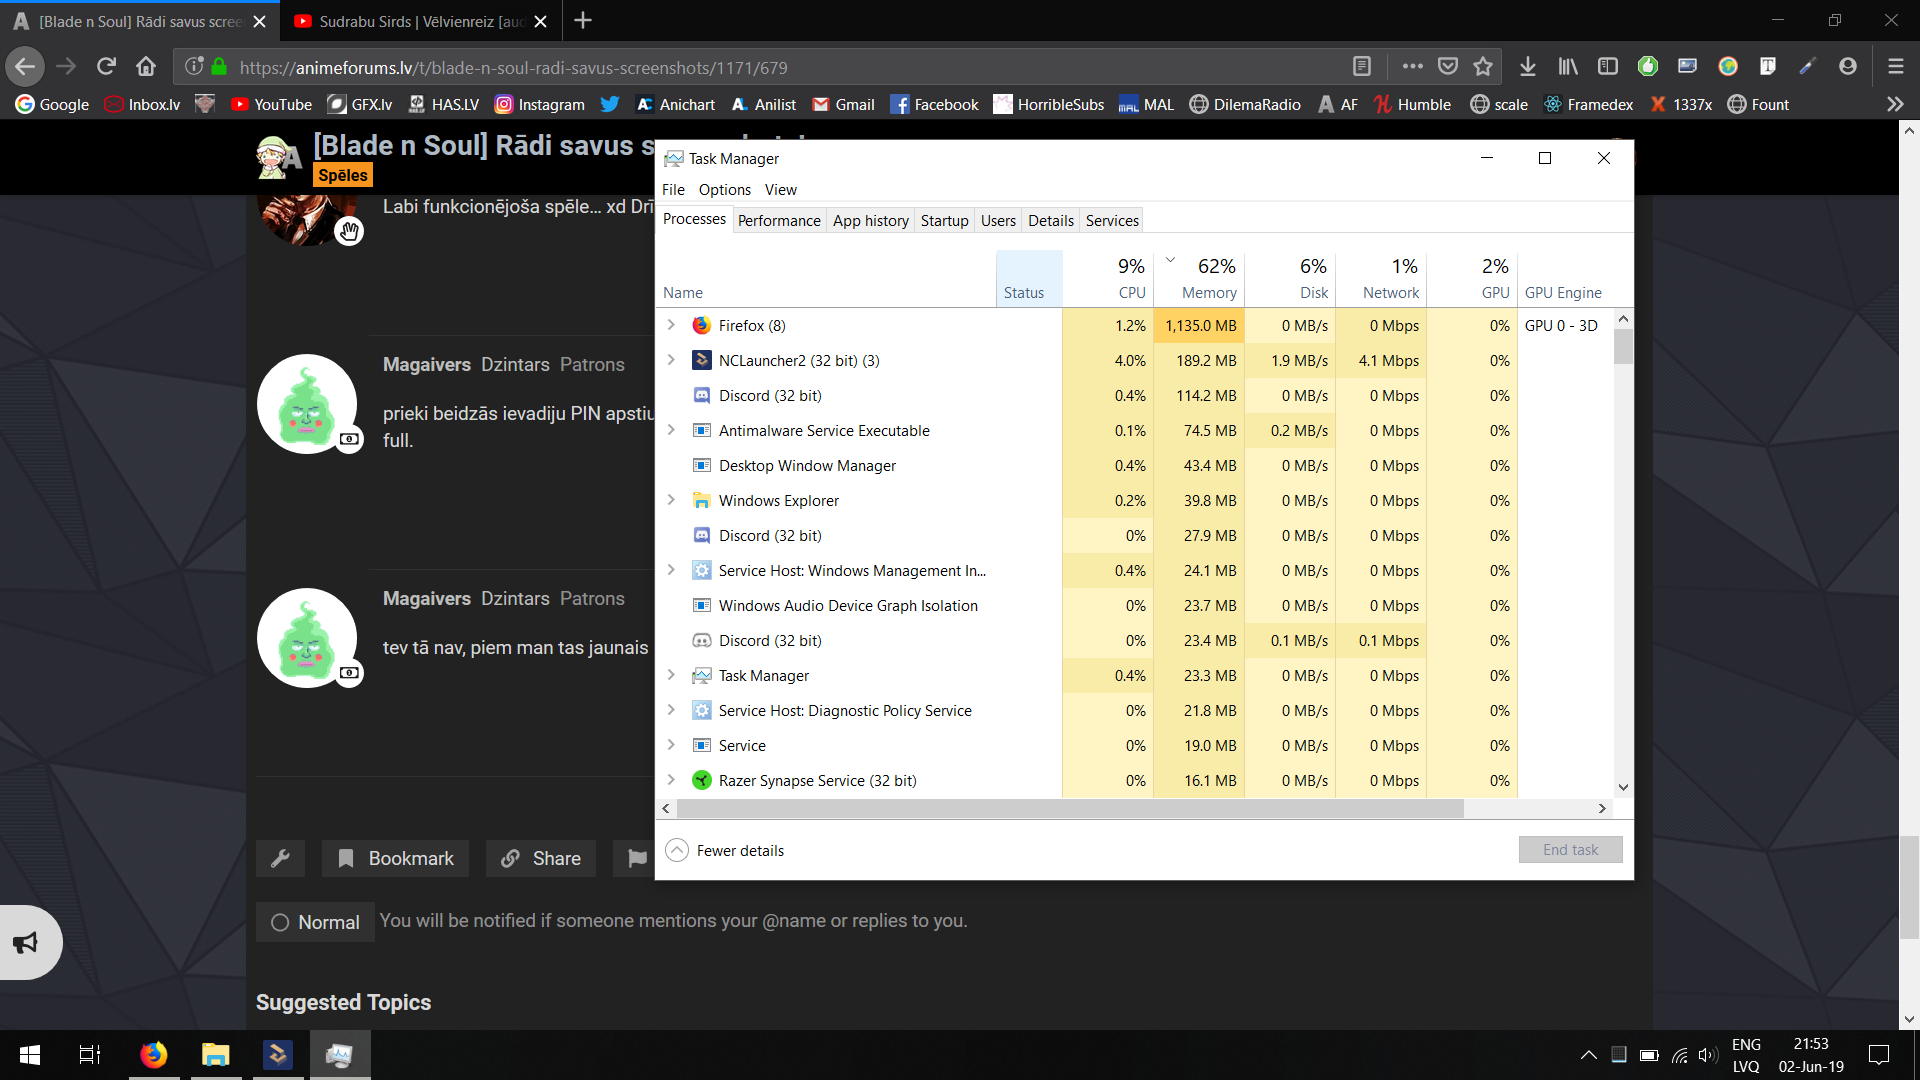Click the Share button

point(541,858)
